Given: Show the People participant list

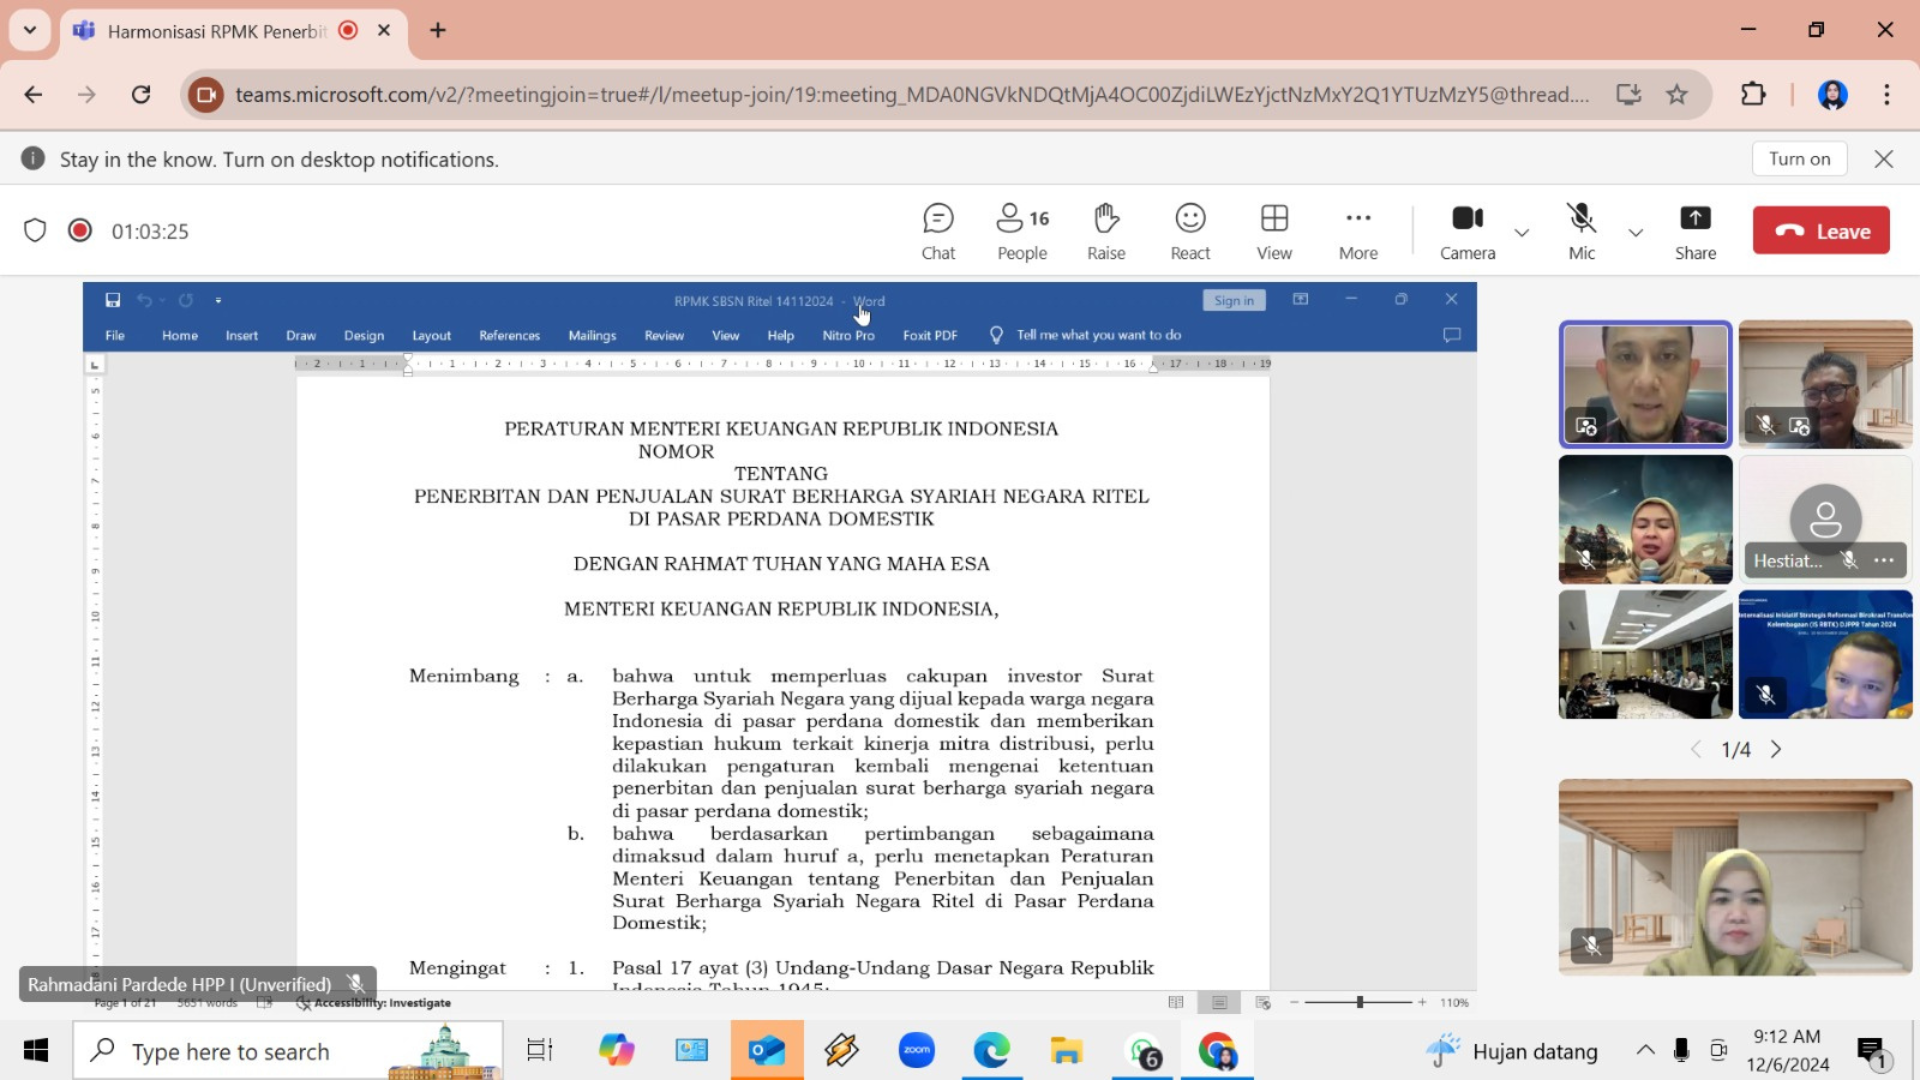Looking at the screenshot, I should click(x=1022, y=232).
